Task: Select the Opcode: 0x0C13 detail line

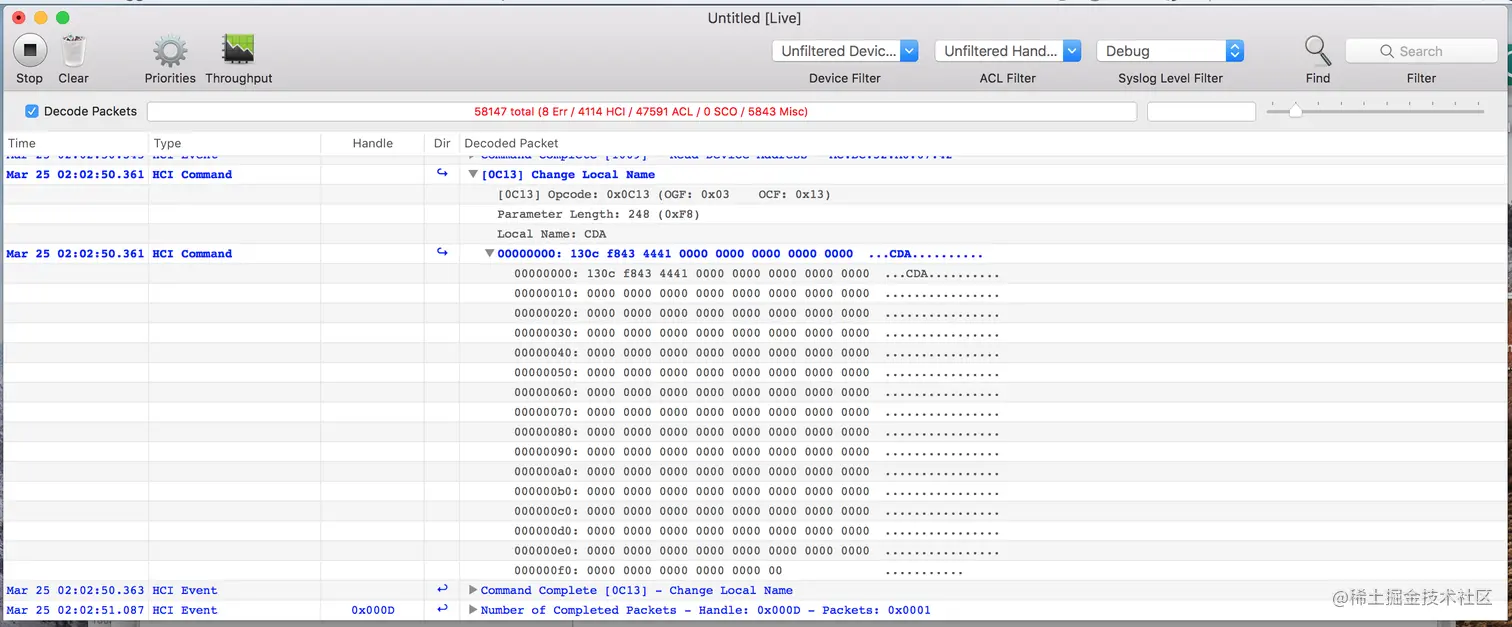Action: point(664,194)
